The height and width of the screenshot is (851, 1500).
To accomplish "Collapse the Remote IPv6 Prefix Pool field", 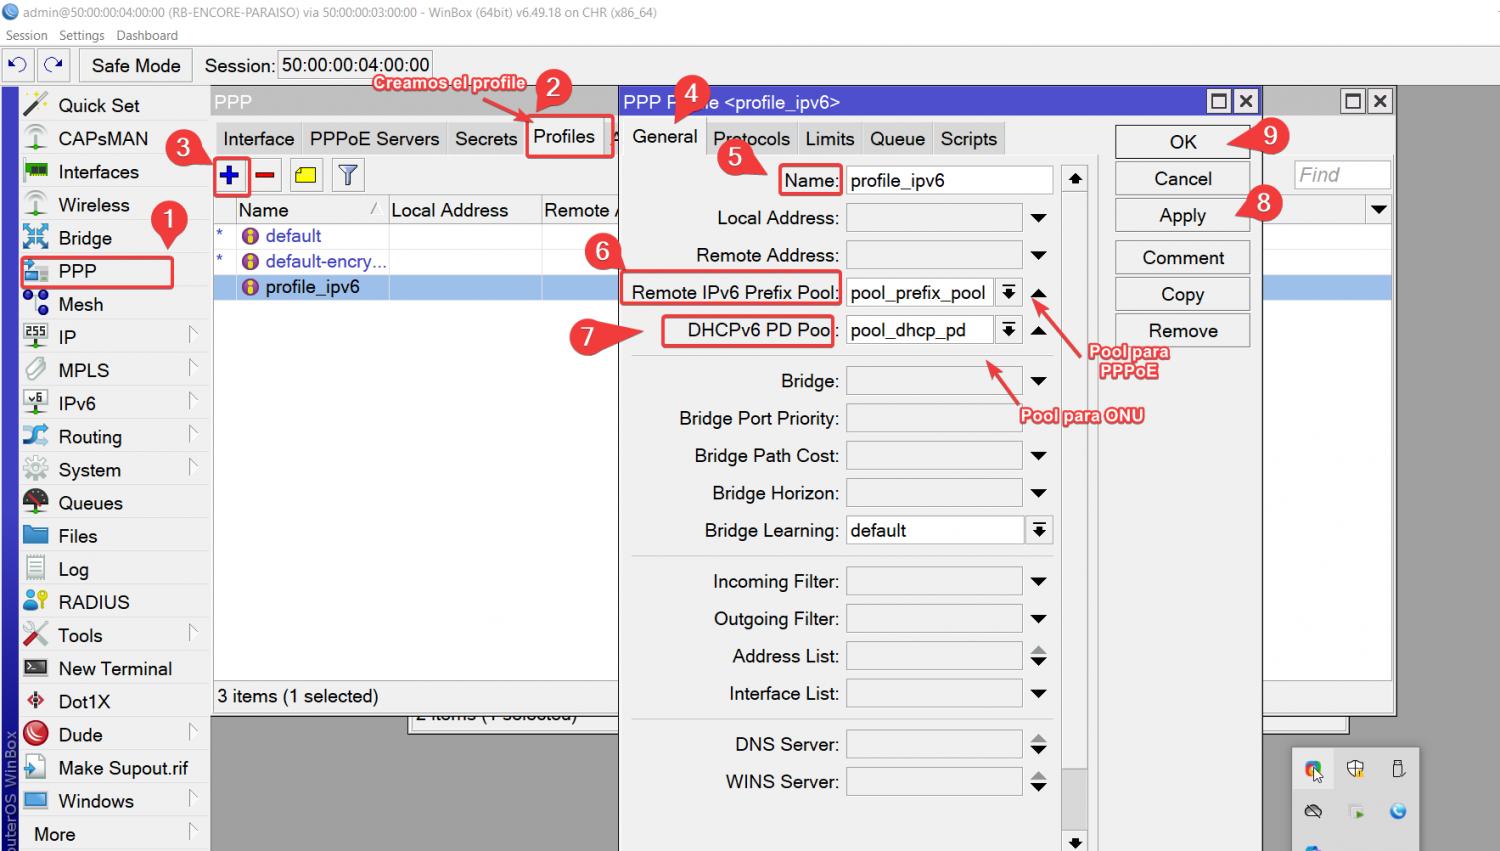I will pyautogui.click(x=1039, y=293).
